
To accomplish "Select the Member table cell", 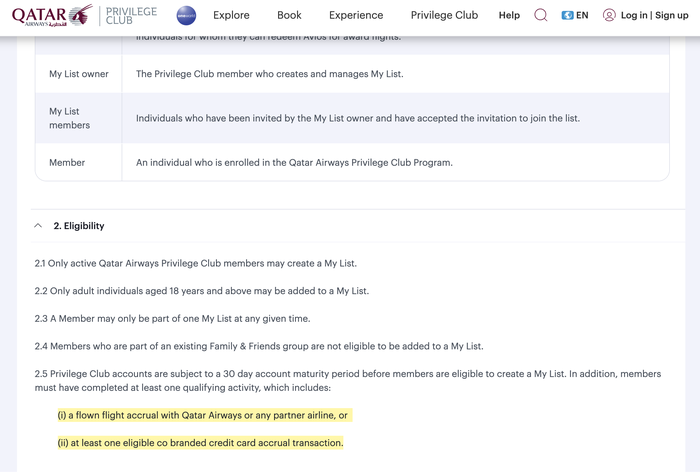I will point(79,163).
